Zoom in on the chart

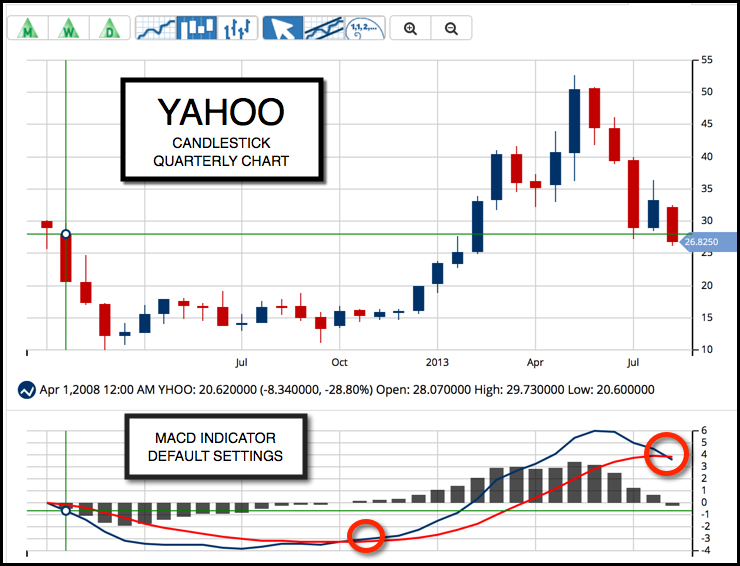tap(411, 28)
